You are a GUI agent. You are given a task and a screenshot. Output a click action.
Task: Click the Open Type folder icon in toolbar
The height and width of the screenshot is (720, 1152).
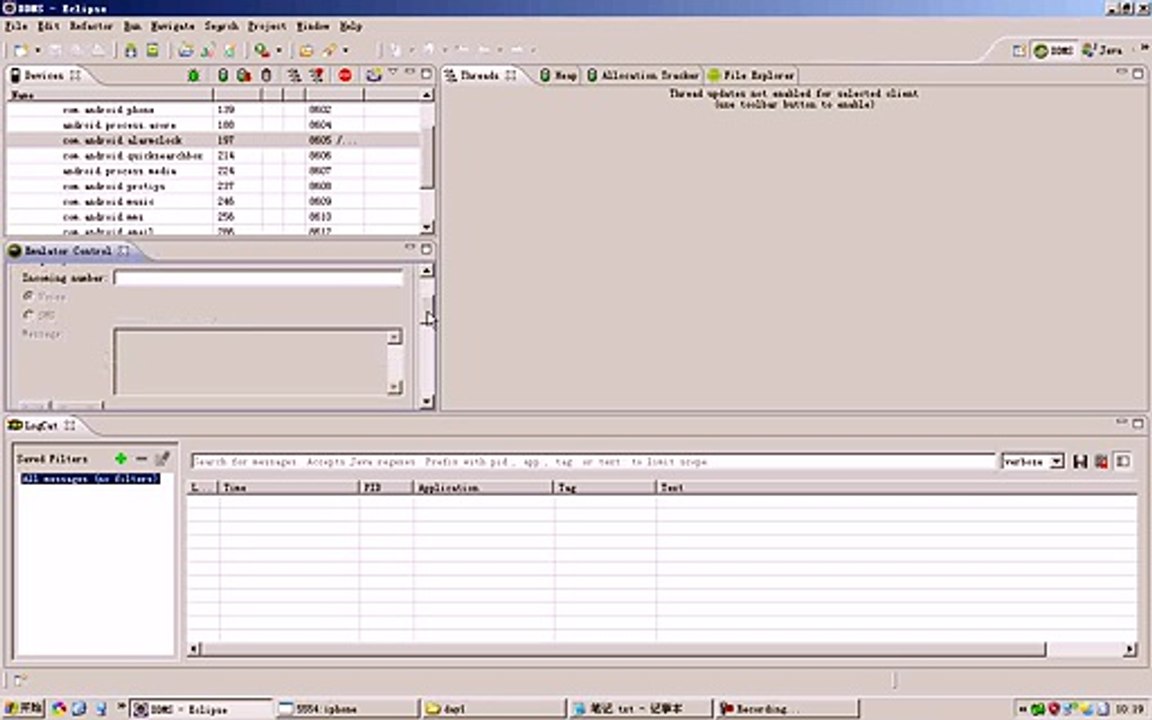[306, 51]
